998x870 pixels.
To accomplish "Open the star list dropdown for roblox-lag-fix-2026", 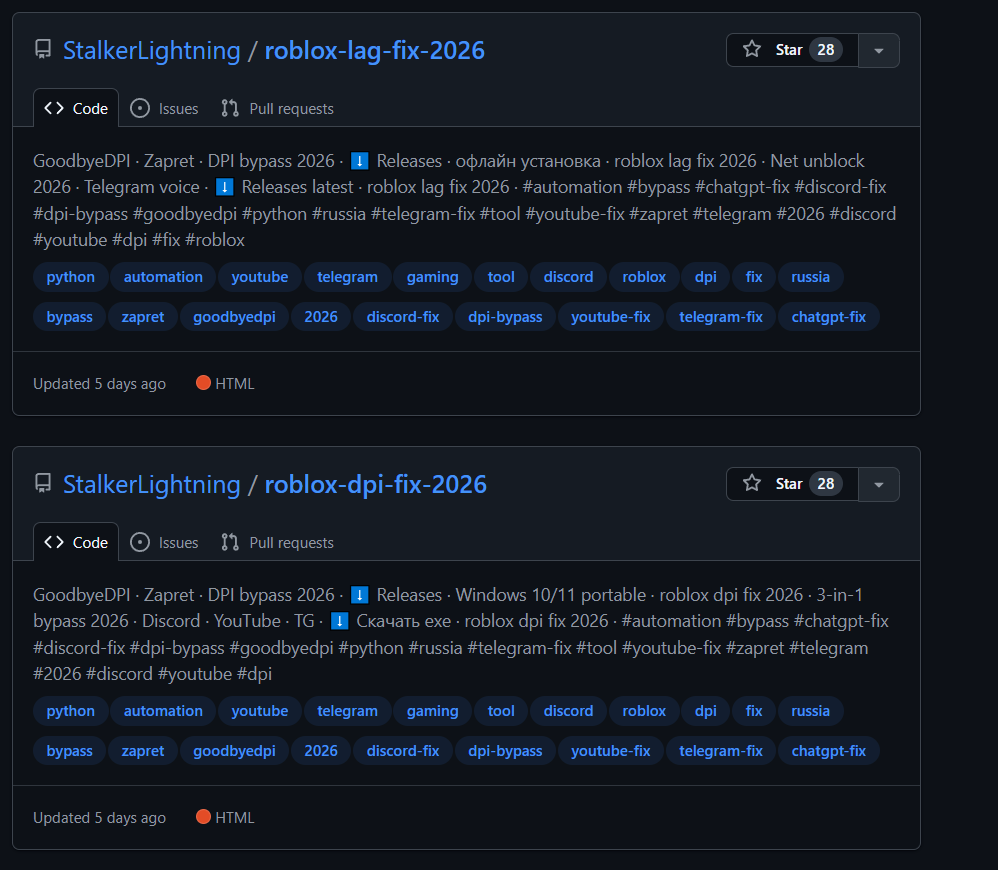I will click(x=878, y=50).
